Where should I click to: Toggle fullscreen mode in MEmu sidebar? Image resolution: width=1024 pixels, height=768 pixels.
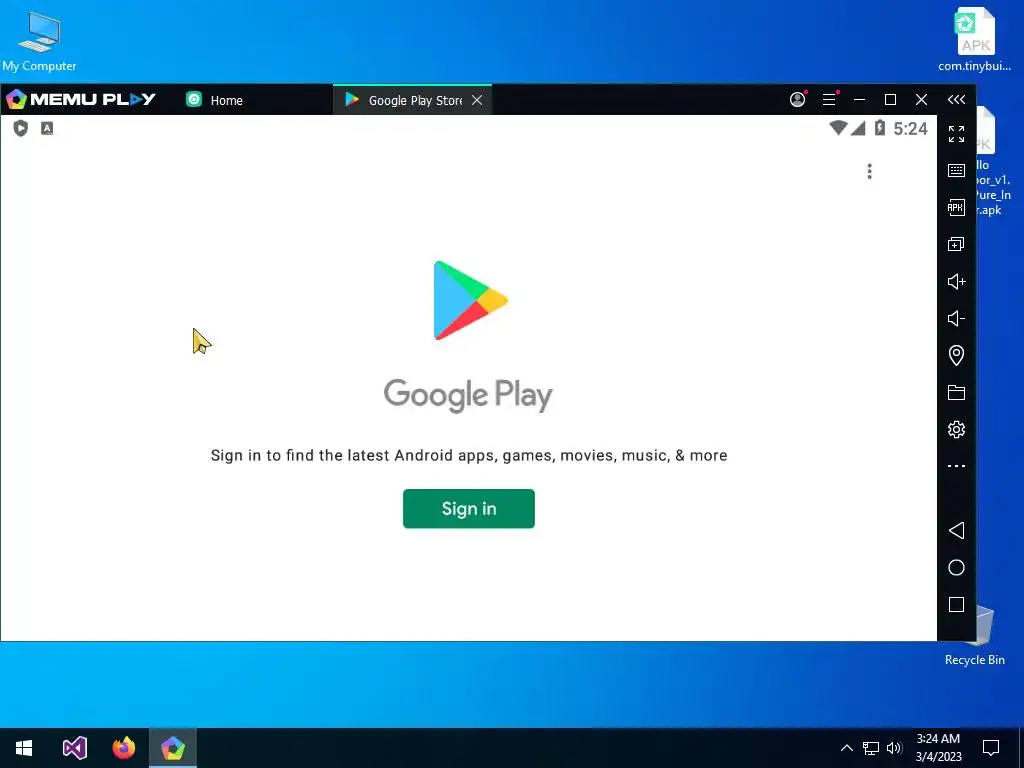coord(956,134)
